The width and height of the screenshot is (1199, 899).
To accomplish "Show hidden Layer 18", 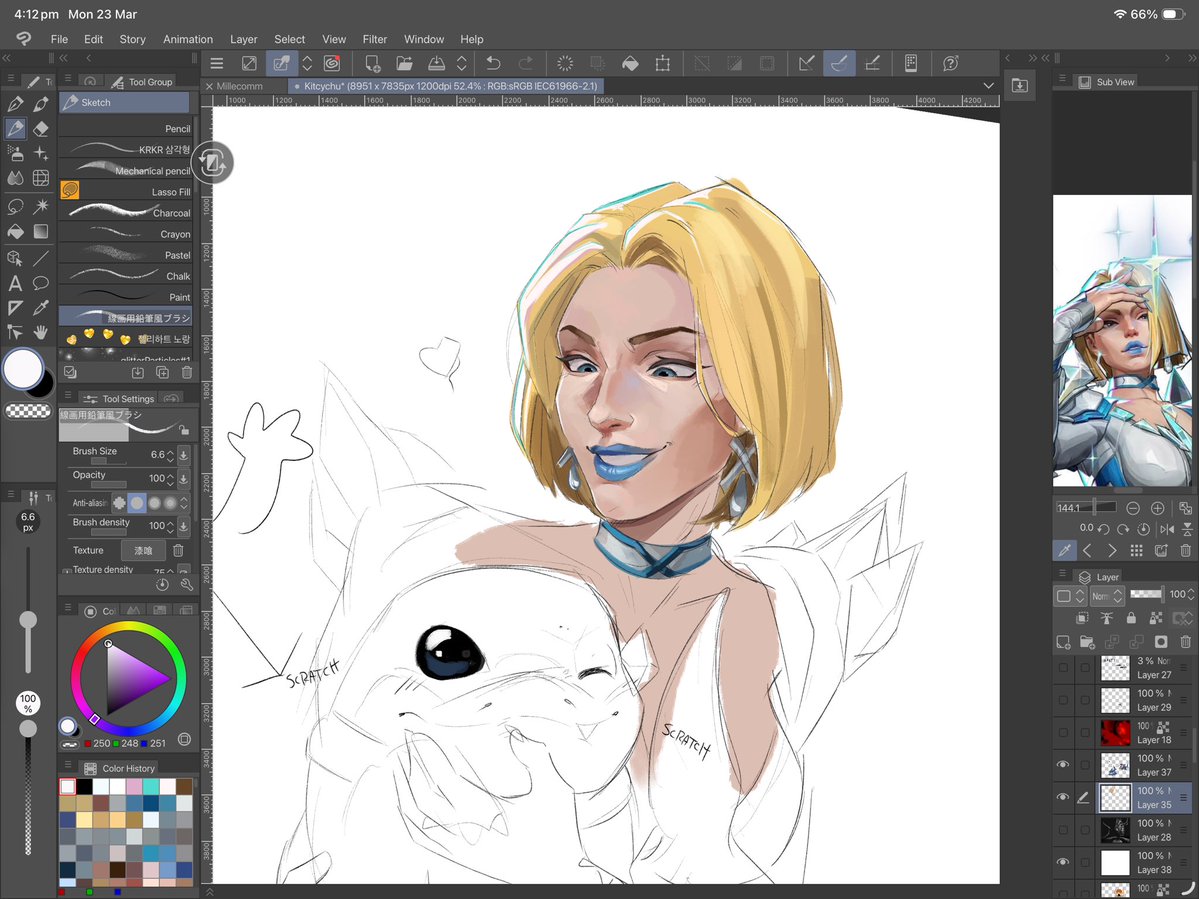I will pyautogui.click(x=1063, y=732).
